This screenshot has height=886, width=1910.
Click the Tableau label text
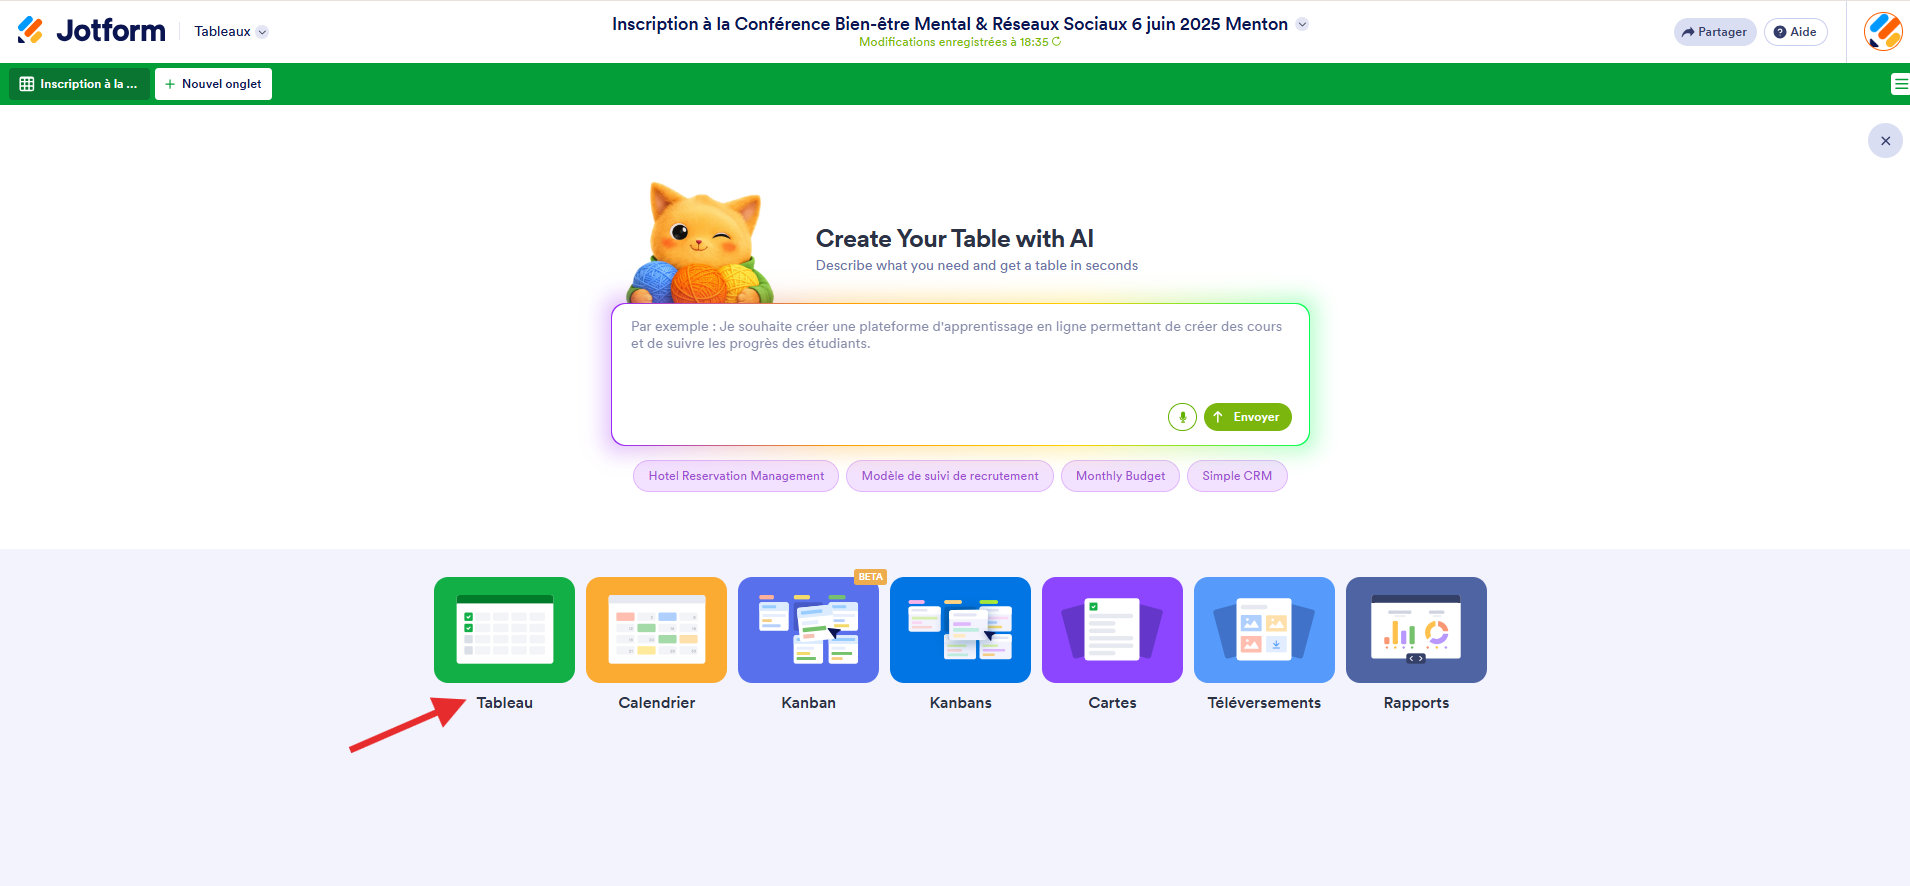504,703
